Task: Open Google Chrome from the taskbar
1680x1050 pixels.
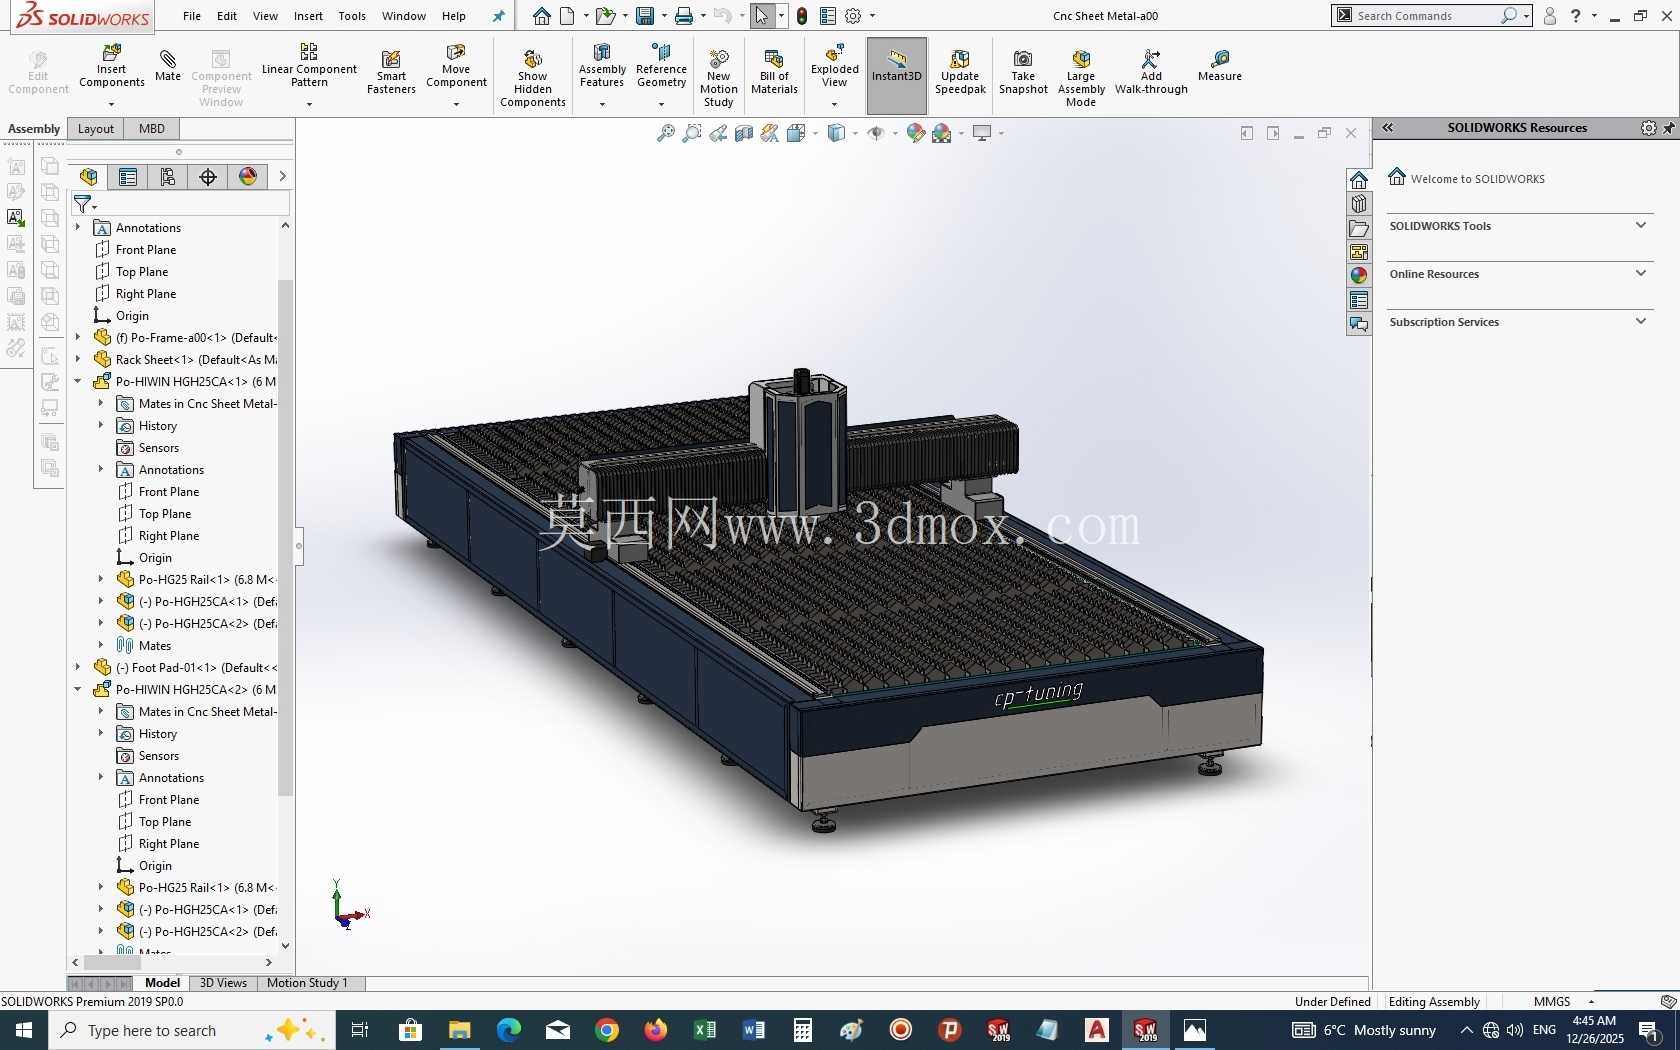Action: (x=607, y=1030)
